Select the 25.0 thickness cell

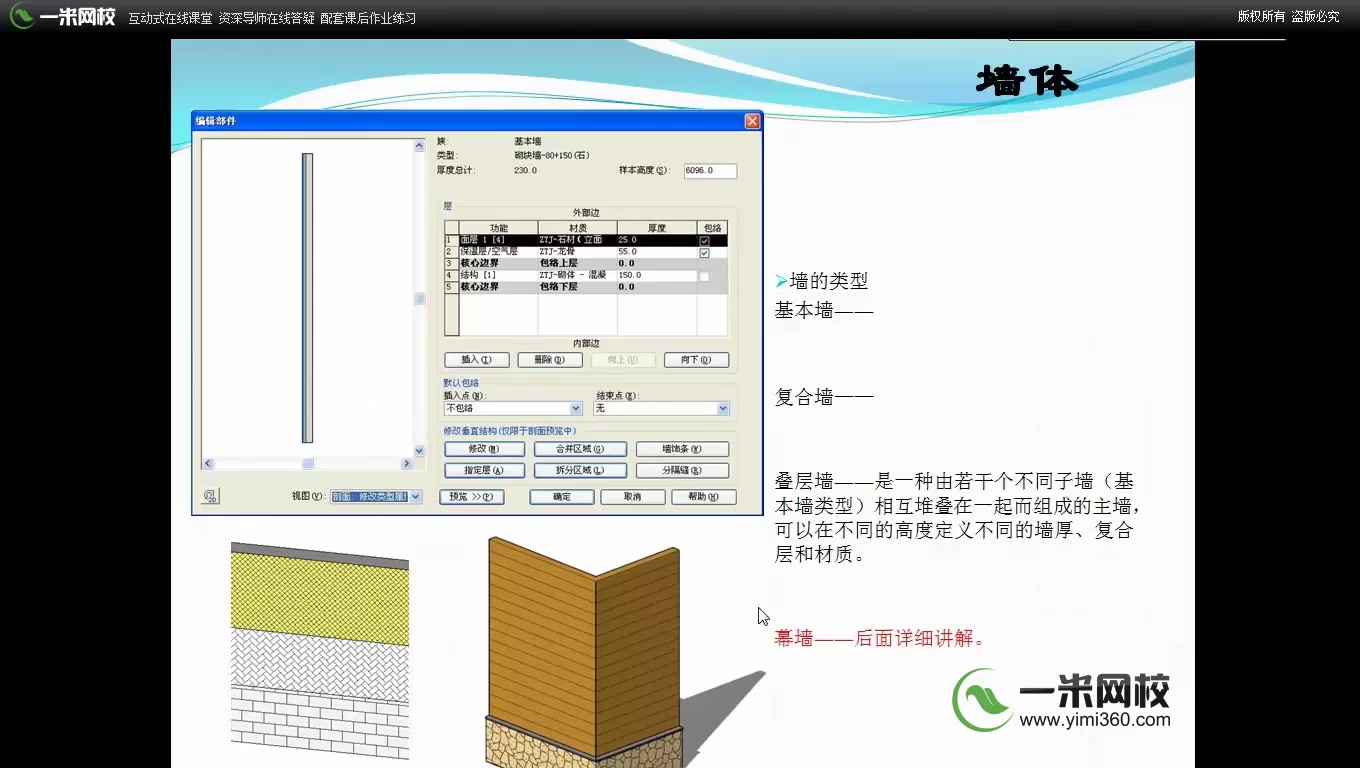click(657, 241)
